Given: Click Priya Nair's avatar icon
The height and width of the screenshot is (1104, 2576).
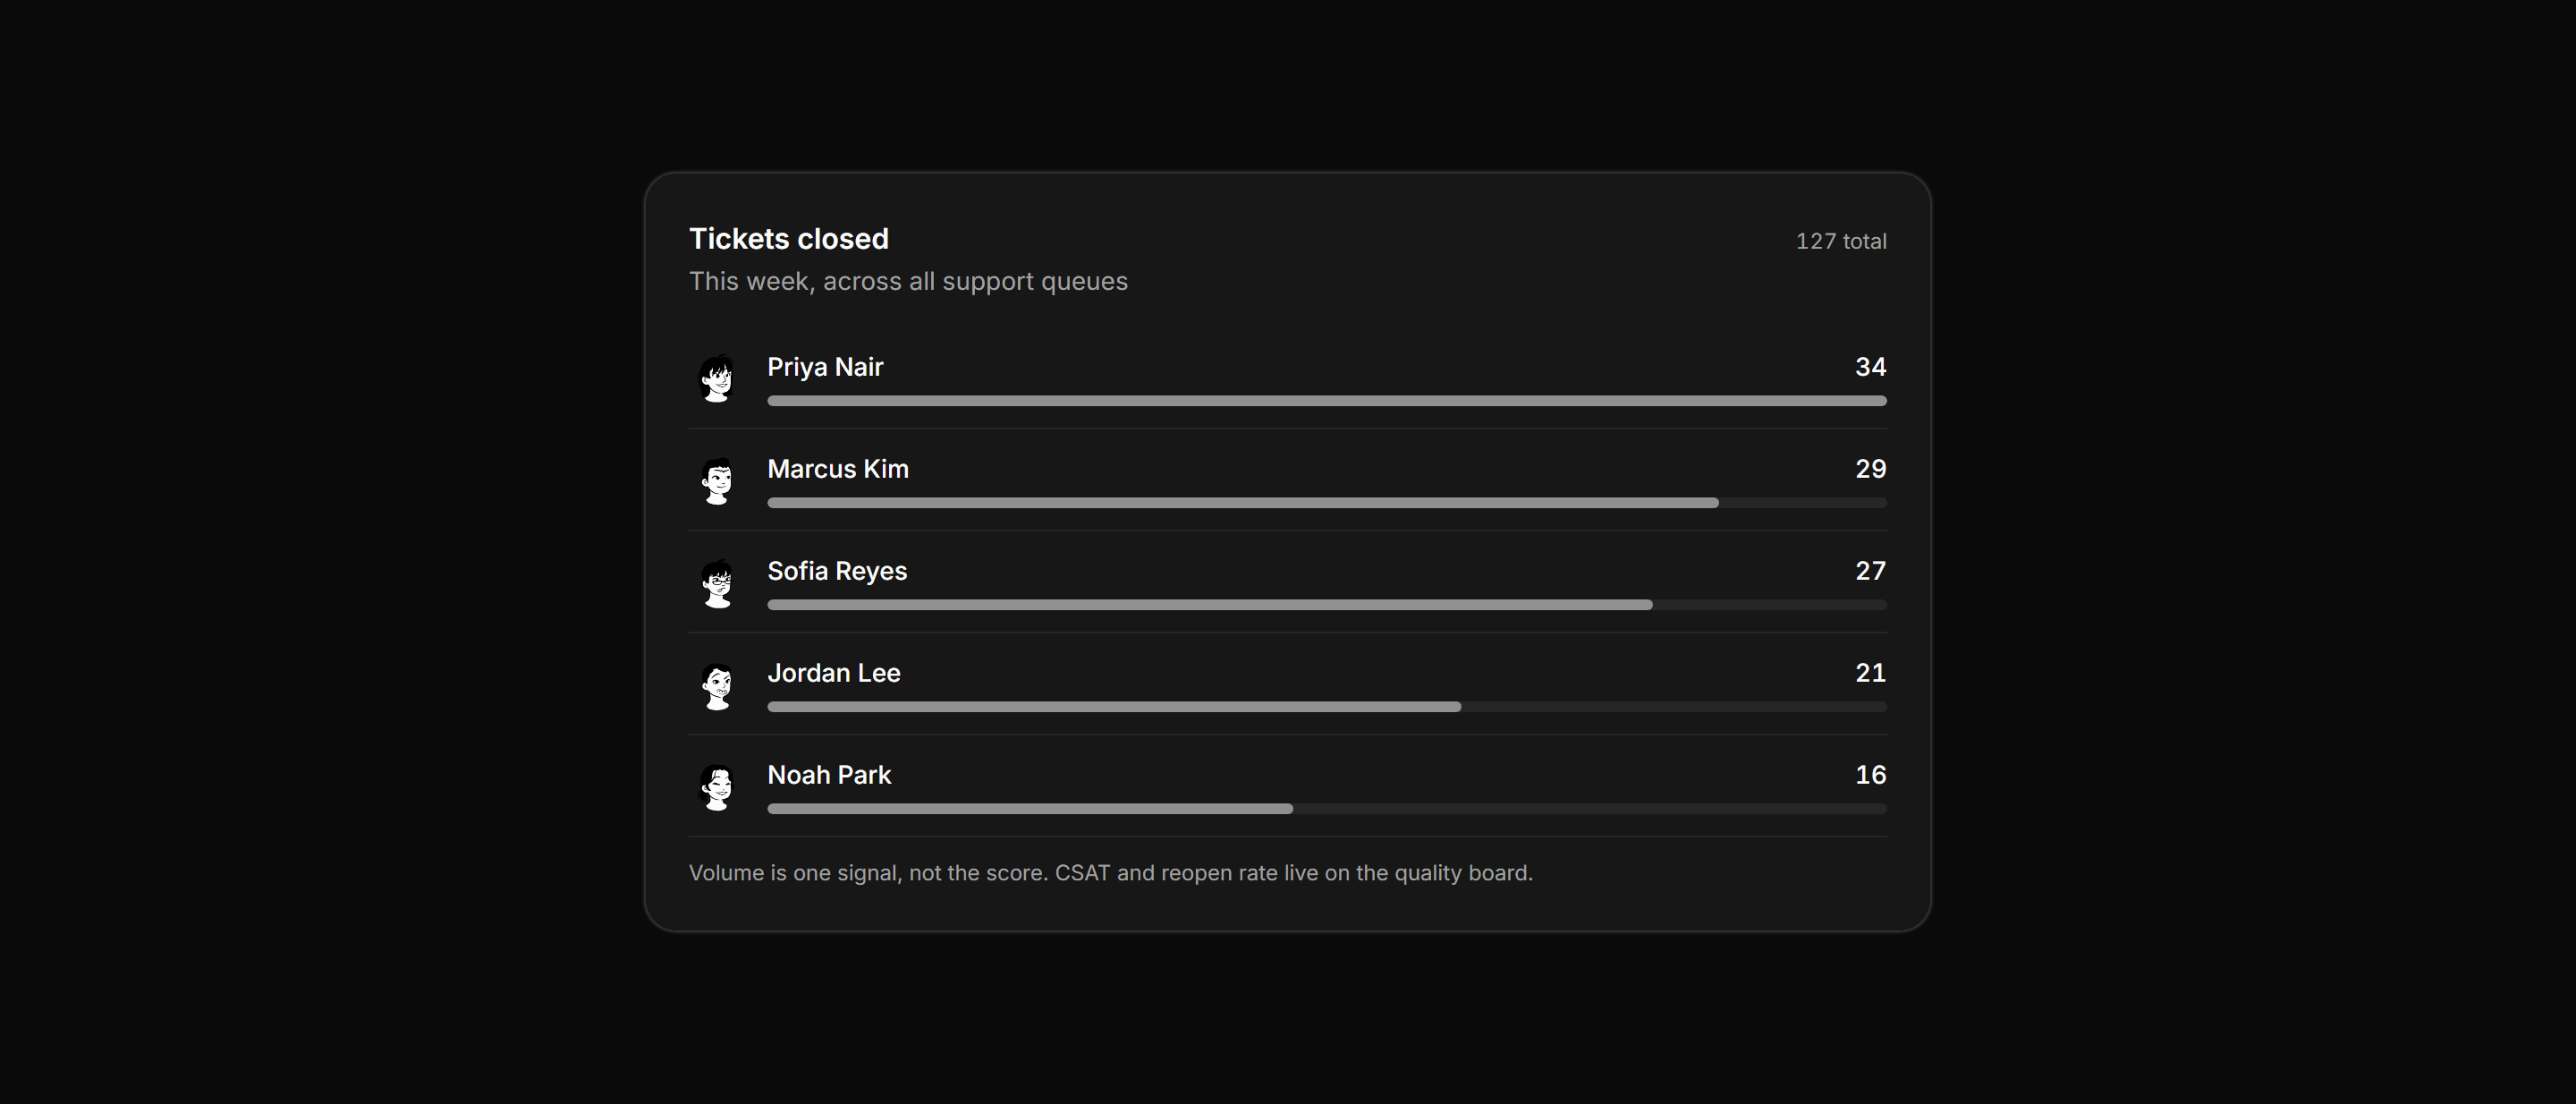Looking at the screenshot, I should click(x=717, y=379).
